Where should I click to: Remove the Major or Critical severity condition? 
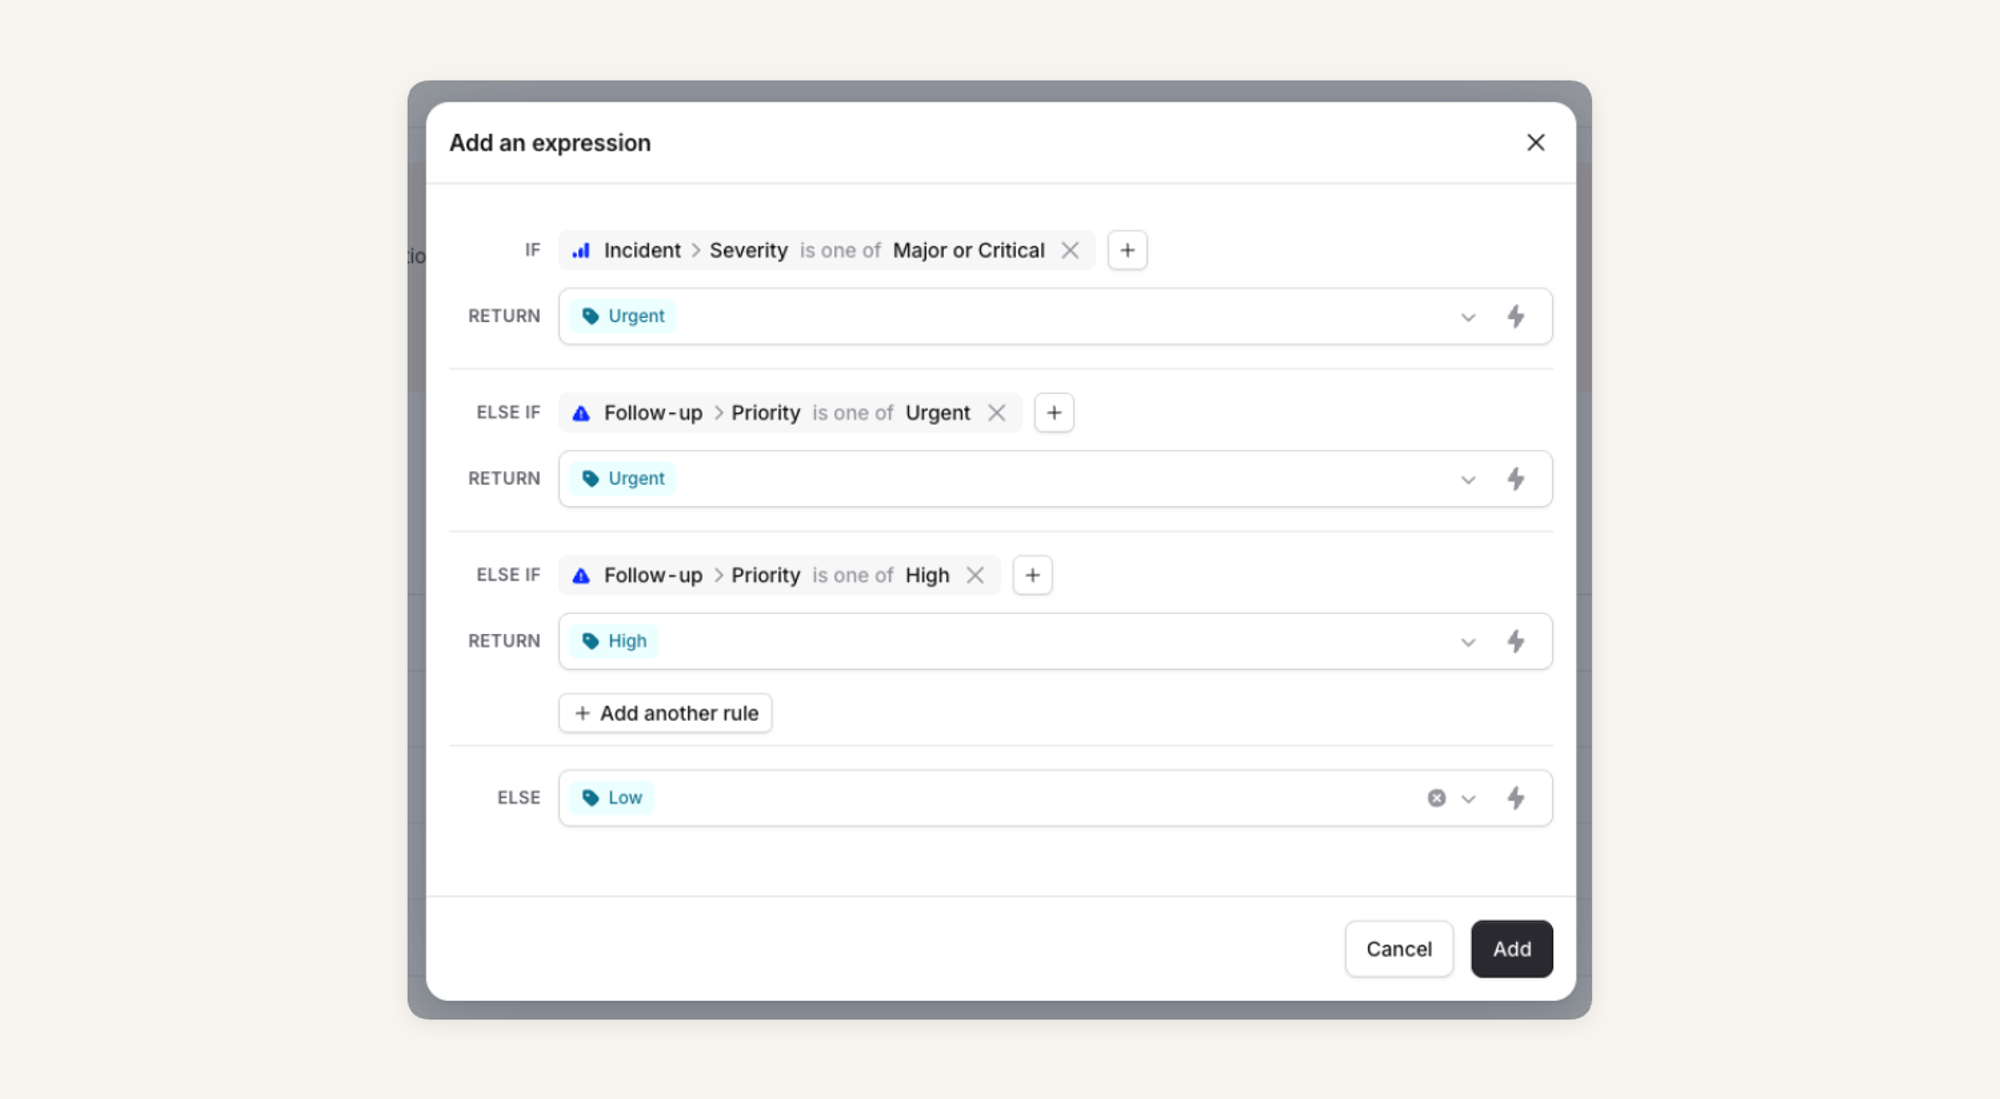pos(1070,250)
